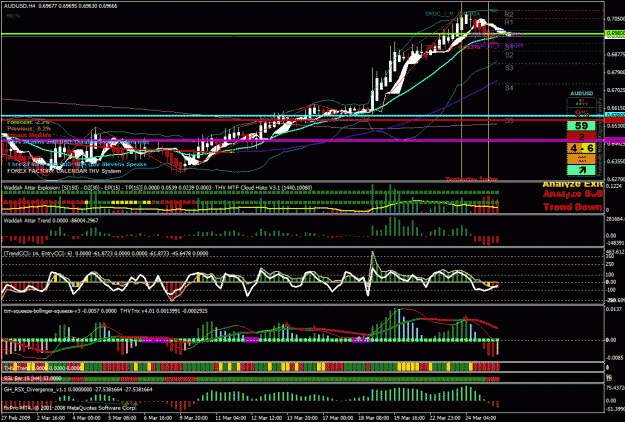Click the '24 Mar 04:00' time axis label
625x422 pixels.
480,418
